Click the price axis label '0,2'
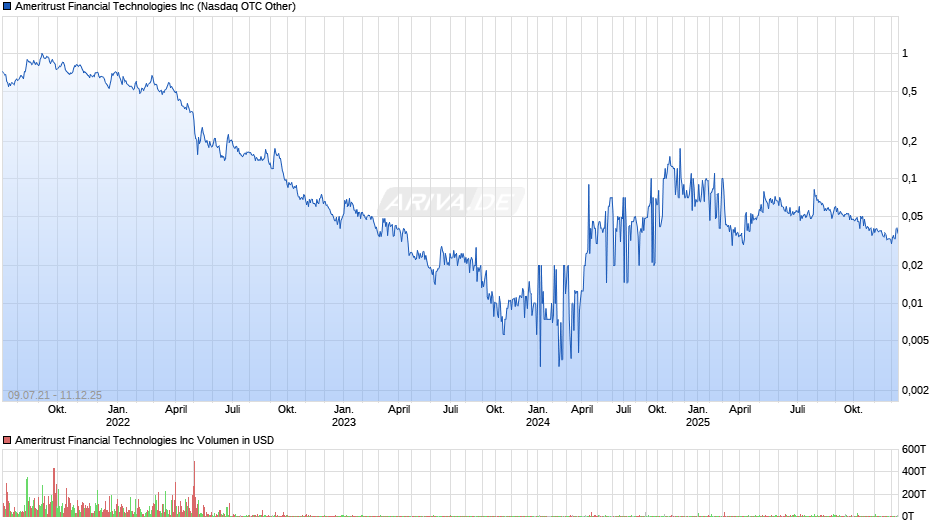This screenshot has width=940, height=526. pyautogui.click(x=909, y=142)
